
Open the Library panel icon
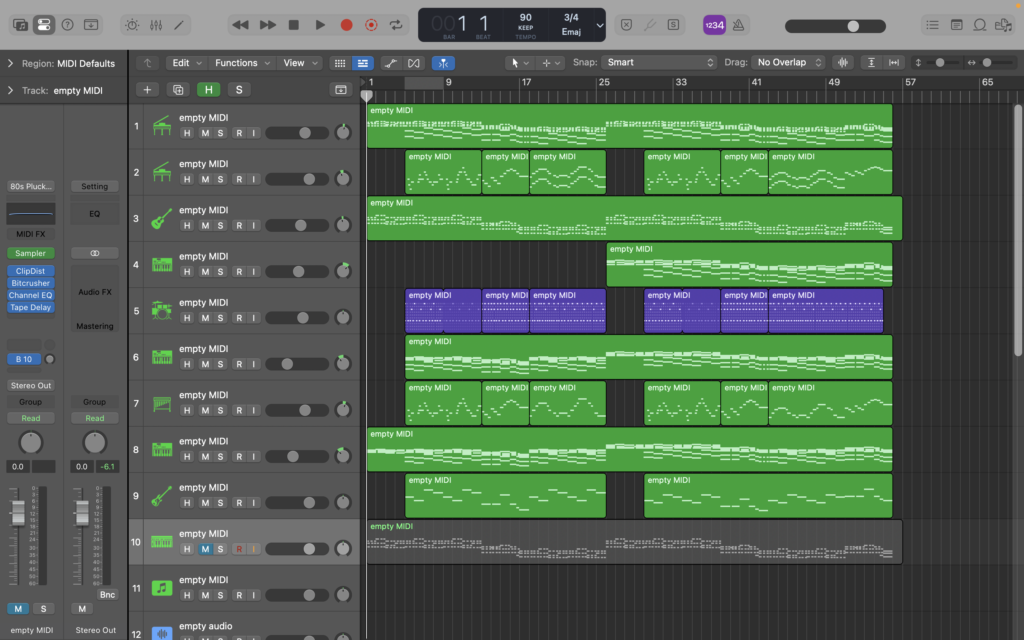pyautogui.click(x=20, y=24)
